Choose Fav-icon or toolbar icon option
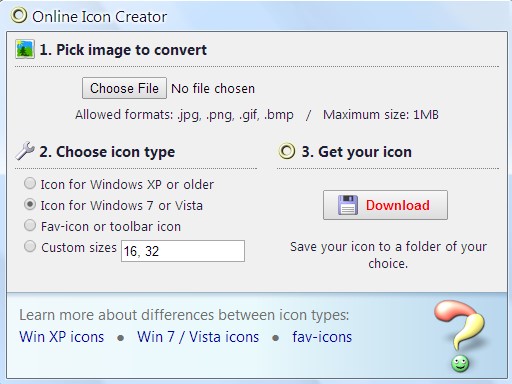 pyautogui.click(x=30, y=225)
